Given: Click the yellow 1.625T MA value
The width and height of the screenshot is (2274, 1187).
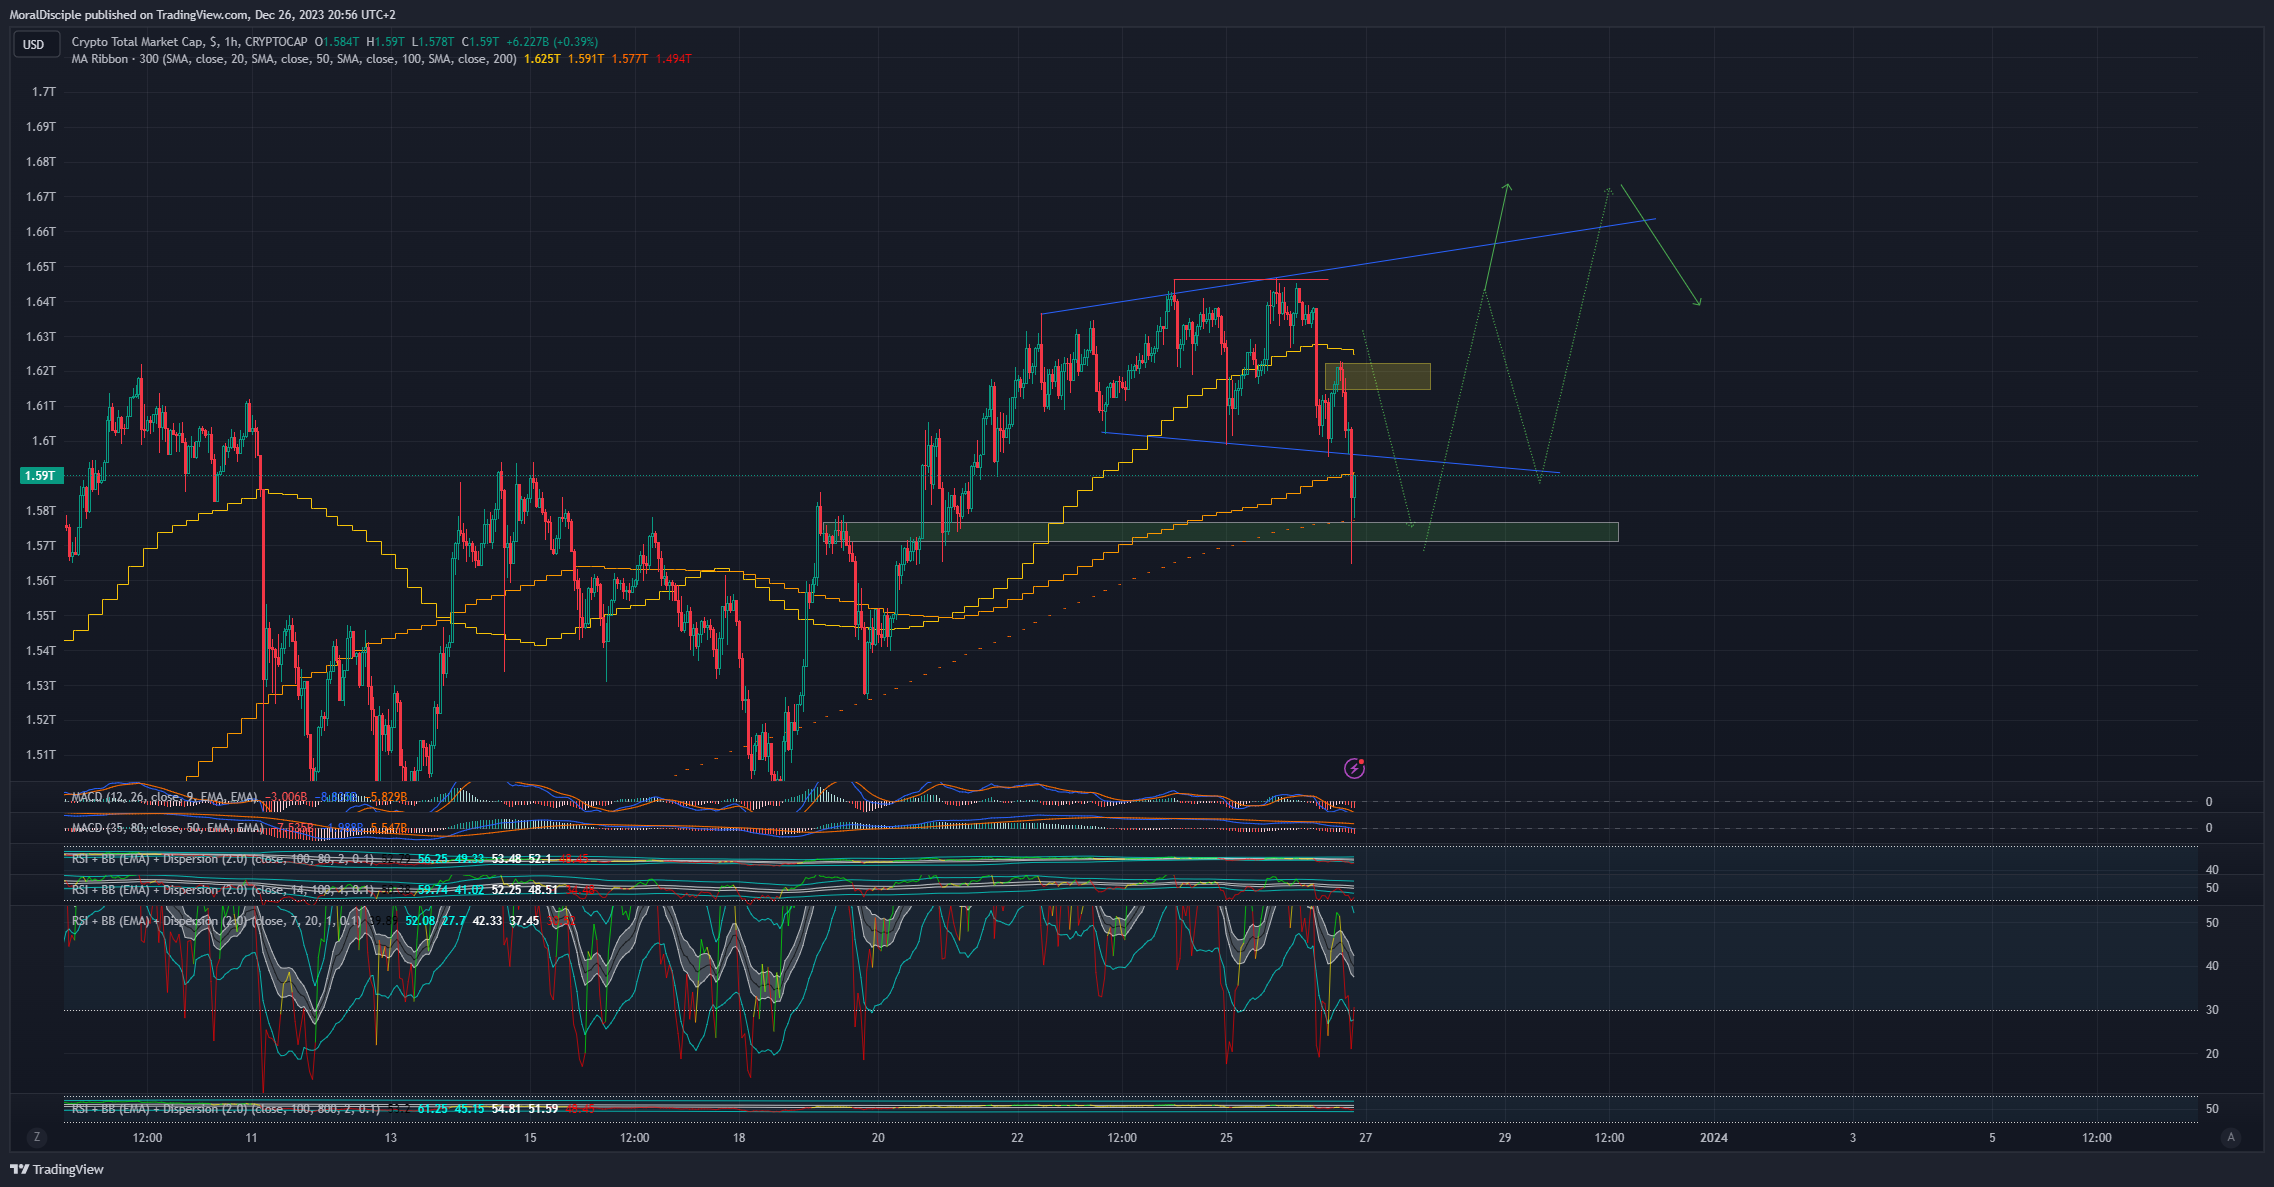Looking at the screenshot, I should coord(542,59).
